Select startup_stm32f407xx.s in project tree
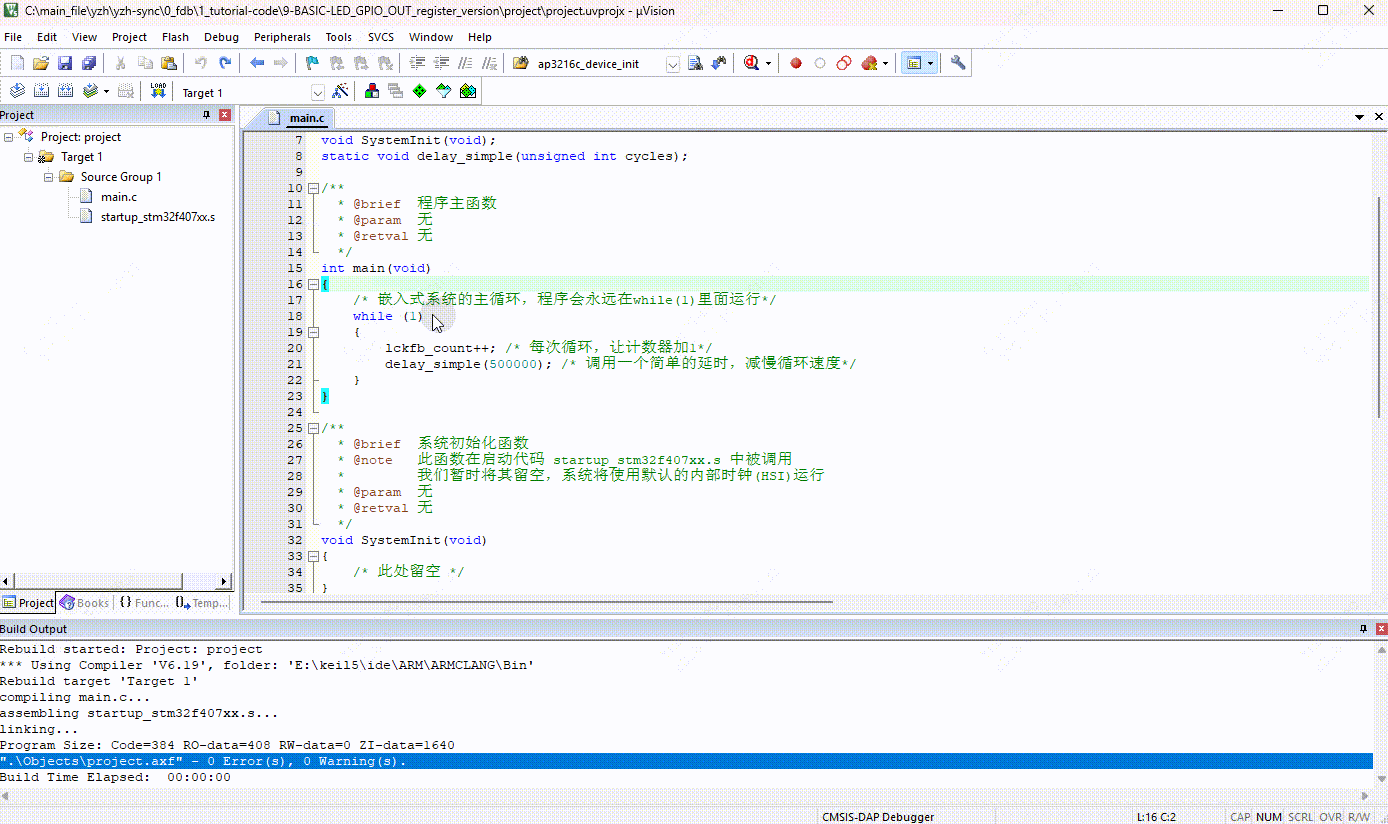Viewport: 1388px width, 824px height. point(157,217)
